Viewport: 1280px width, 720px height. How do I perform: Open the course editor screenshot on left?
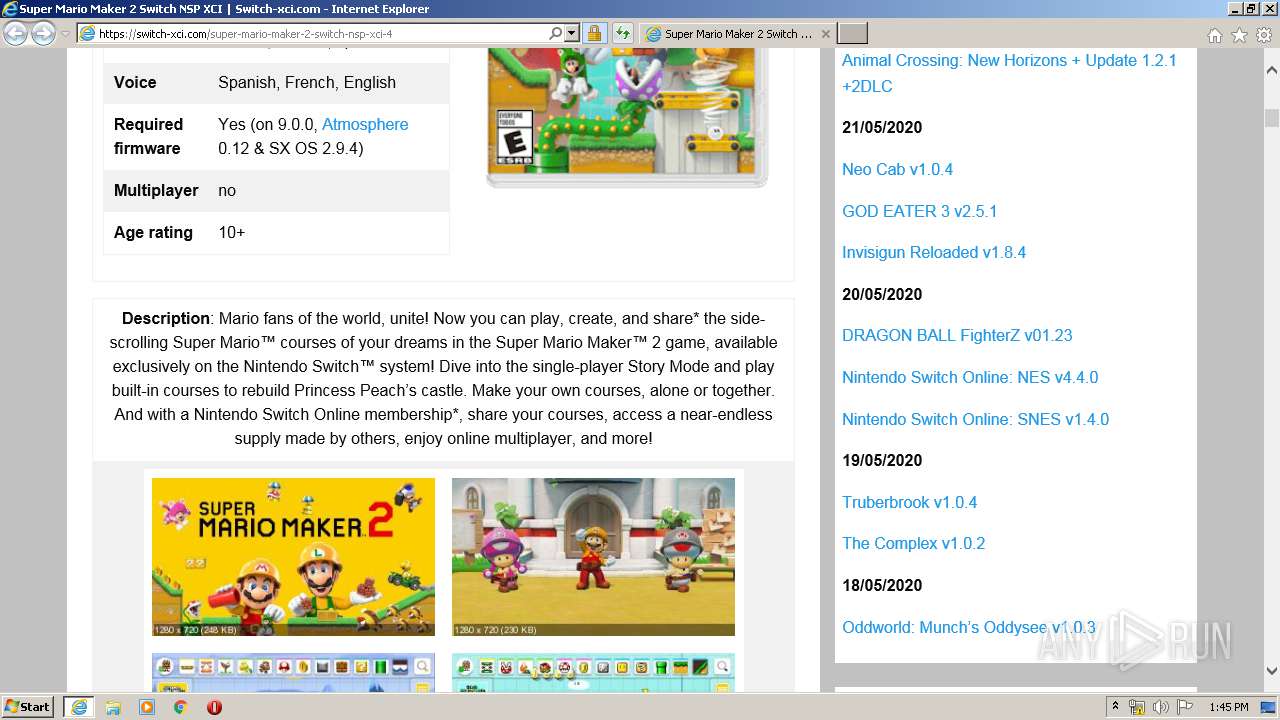point(293,673)
